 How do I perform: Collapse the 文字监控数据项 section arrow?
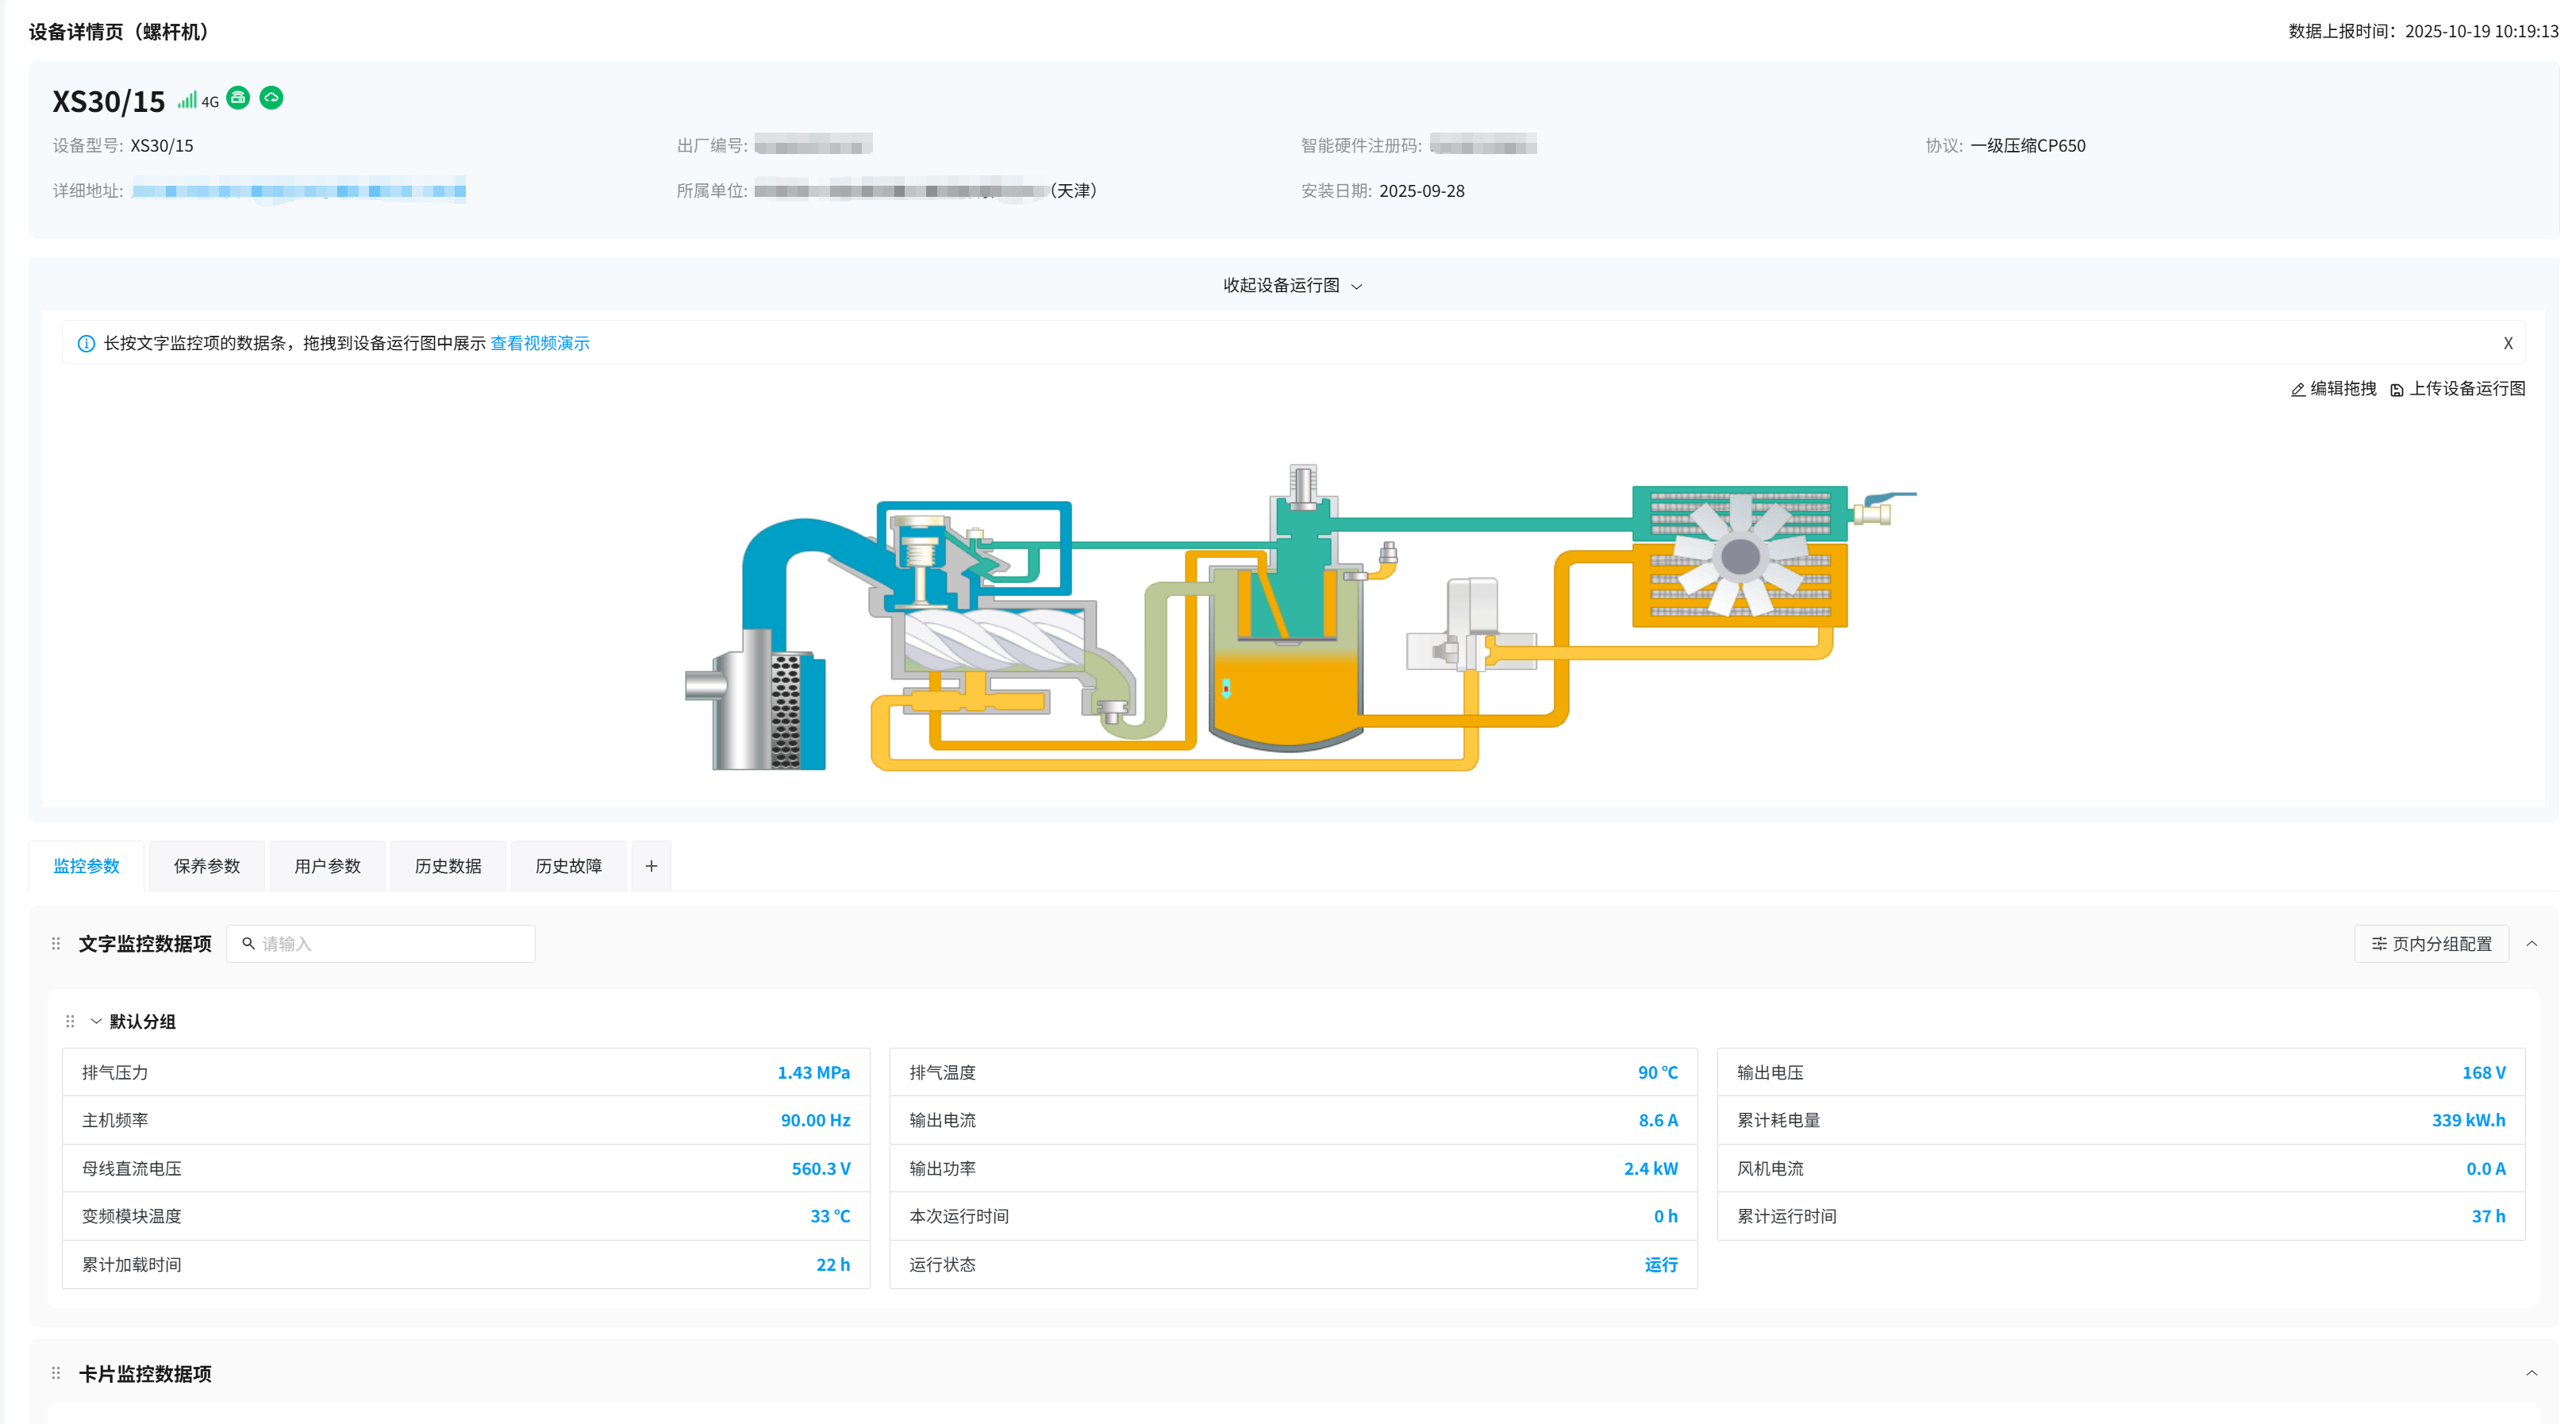2532,943
